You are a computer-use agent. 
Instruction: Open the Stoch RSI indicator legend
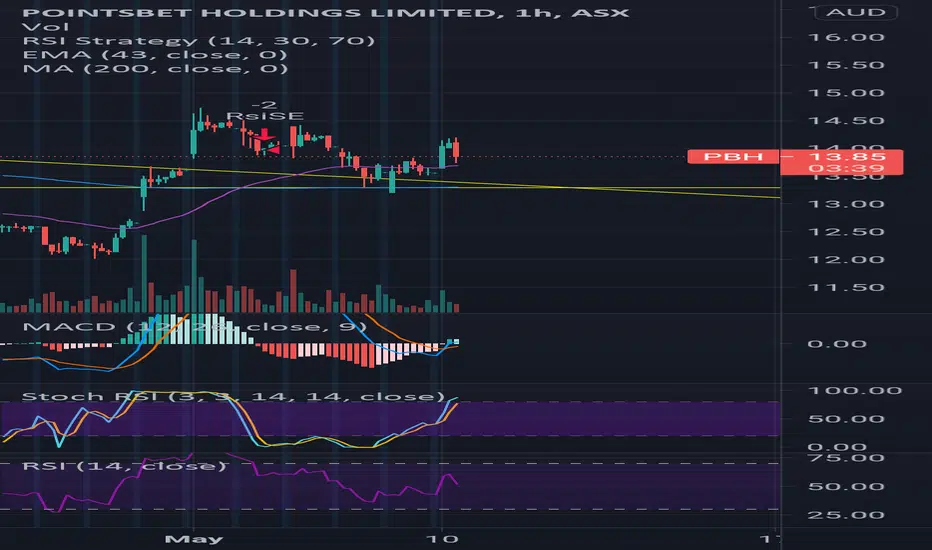point(233,396)
